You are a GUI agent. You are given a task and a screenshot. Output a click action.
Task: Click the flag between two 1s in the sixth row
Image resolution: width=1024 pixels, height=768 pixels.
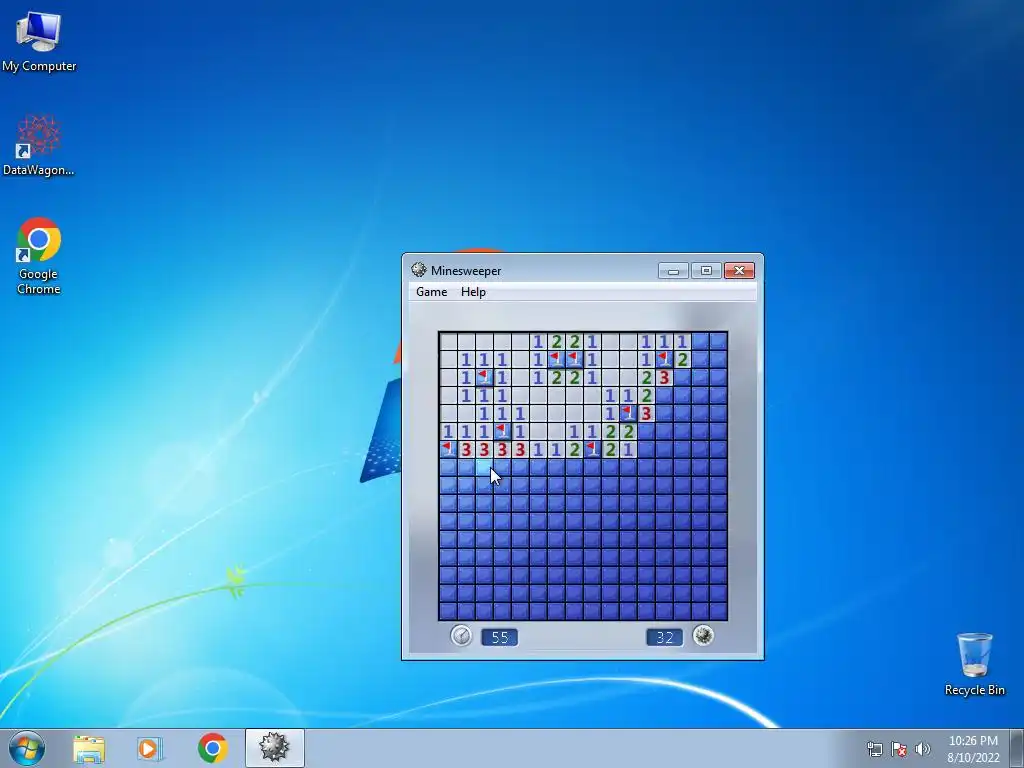tap(502, 431)
